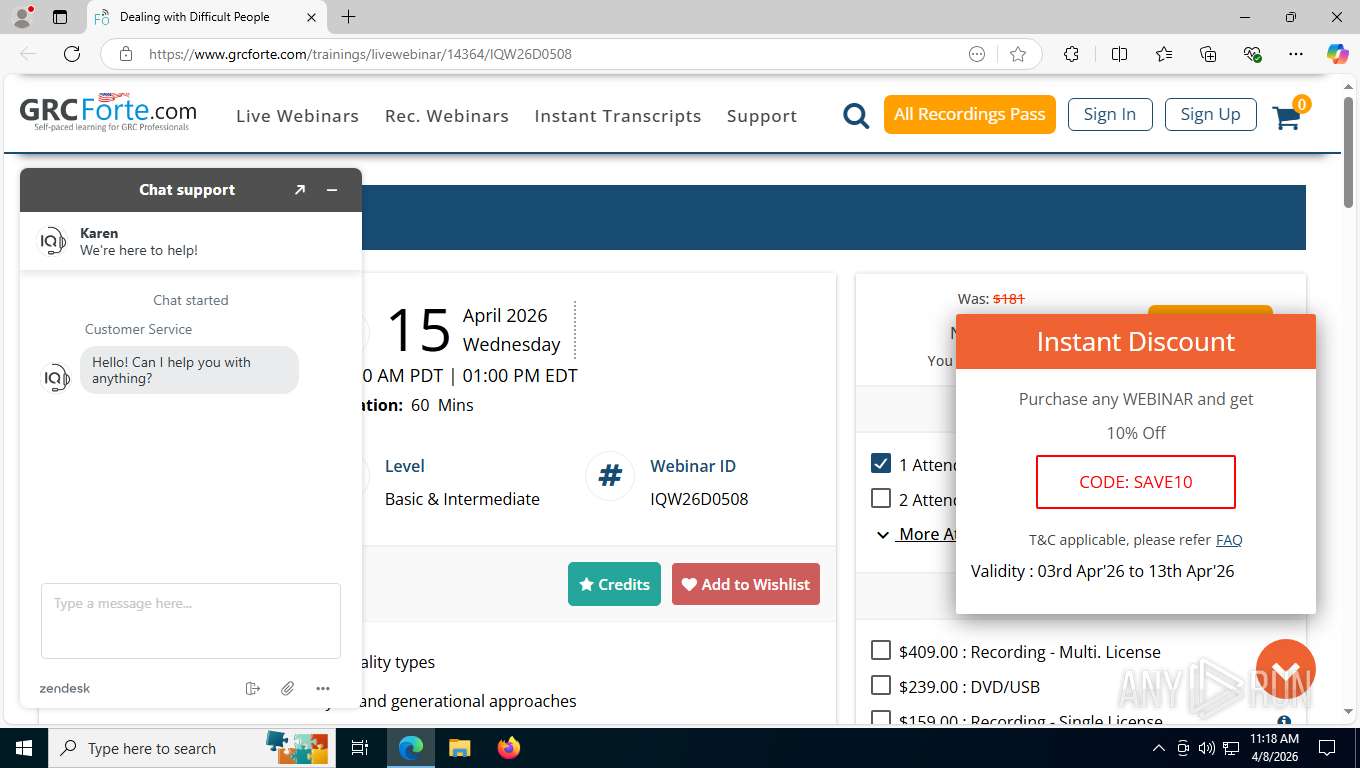Open Edge Settings and more menu
1360x768 pixels.
1296,54
